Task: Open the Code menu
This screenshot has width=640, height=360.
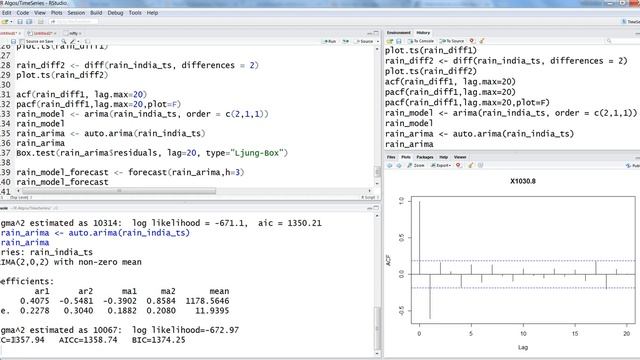Action: click(x=23, y=13)
